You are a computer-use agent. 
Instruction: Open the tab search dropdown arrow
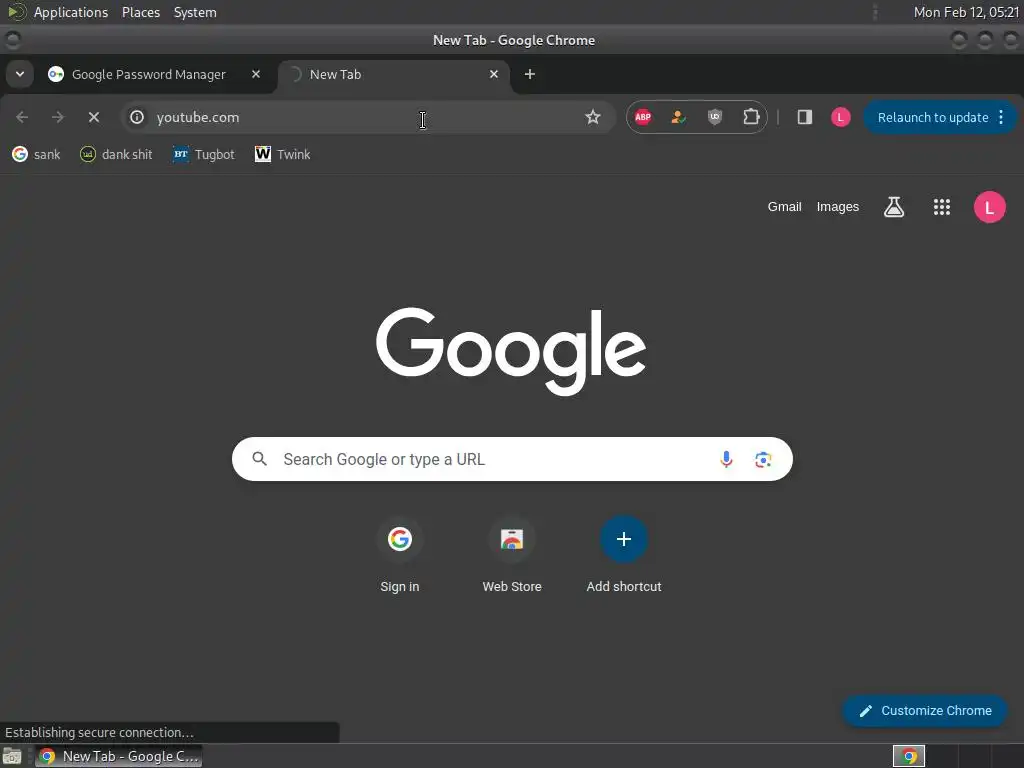pyautogui.click(x=20, y=74)
